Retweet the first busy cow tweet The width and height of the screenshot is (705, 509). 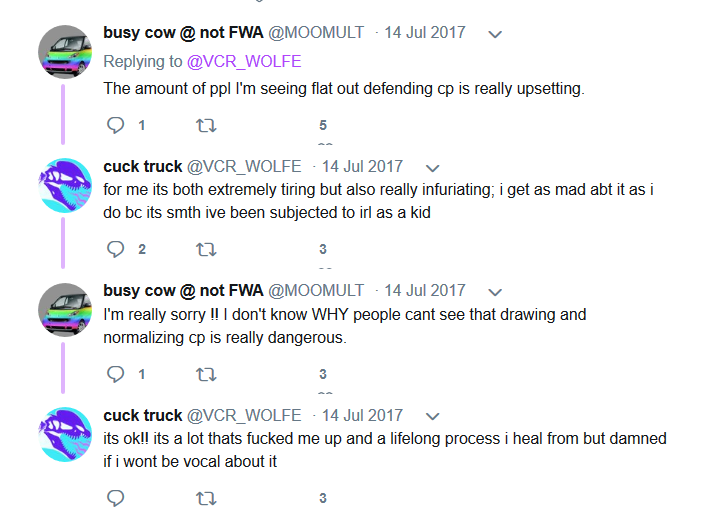(206, 125)
